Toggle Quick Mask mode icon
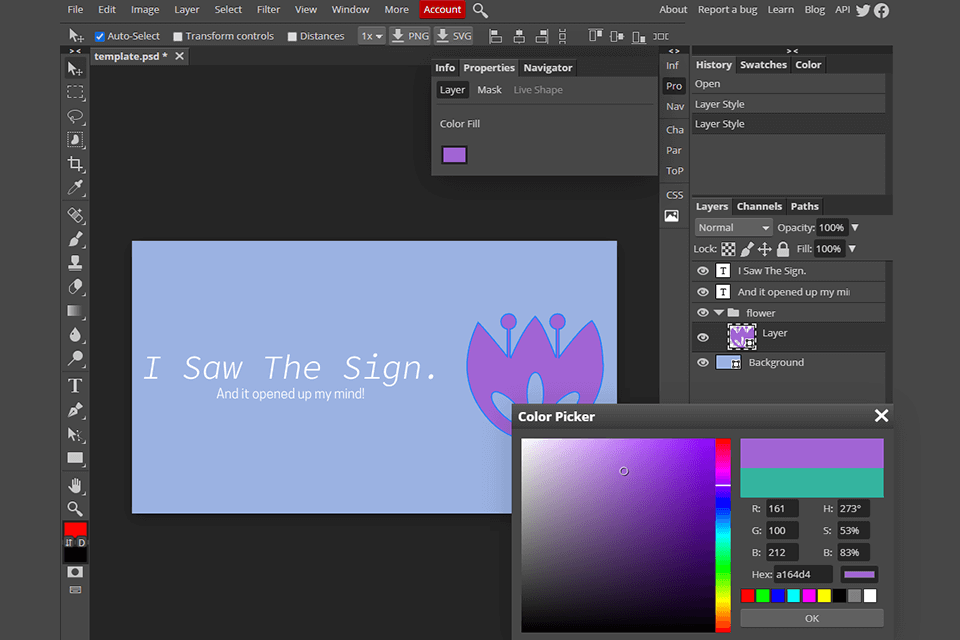This screenshot has height=640, width=960. point(75,571)
